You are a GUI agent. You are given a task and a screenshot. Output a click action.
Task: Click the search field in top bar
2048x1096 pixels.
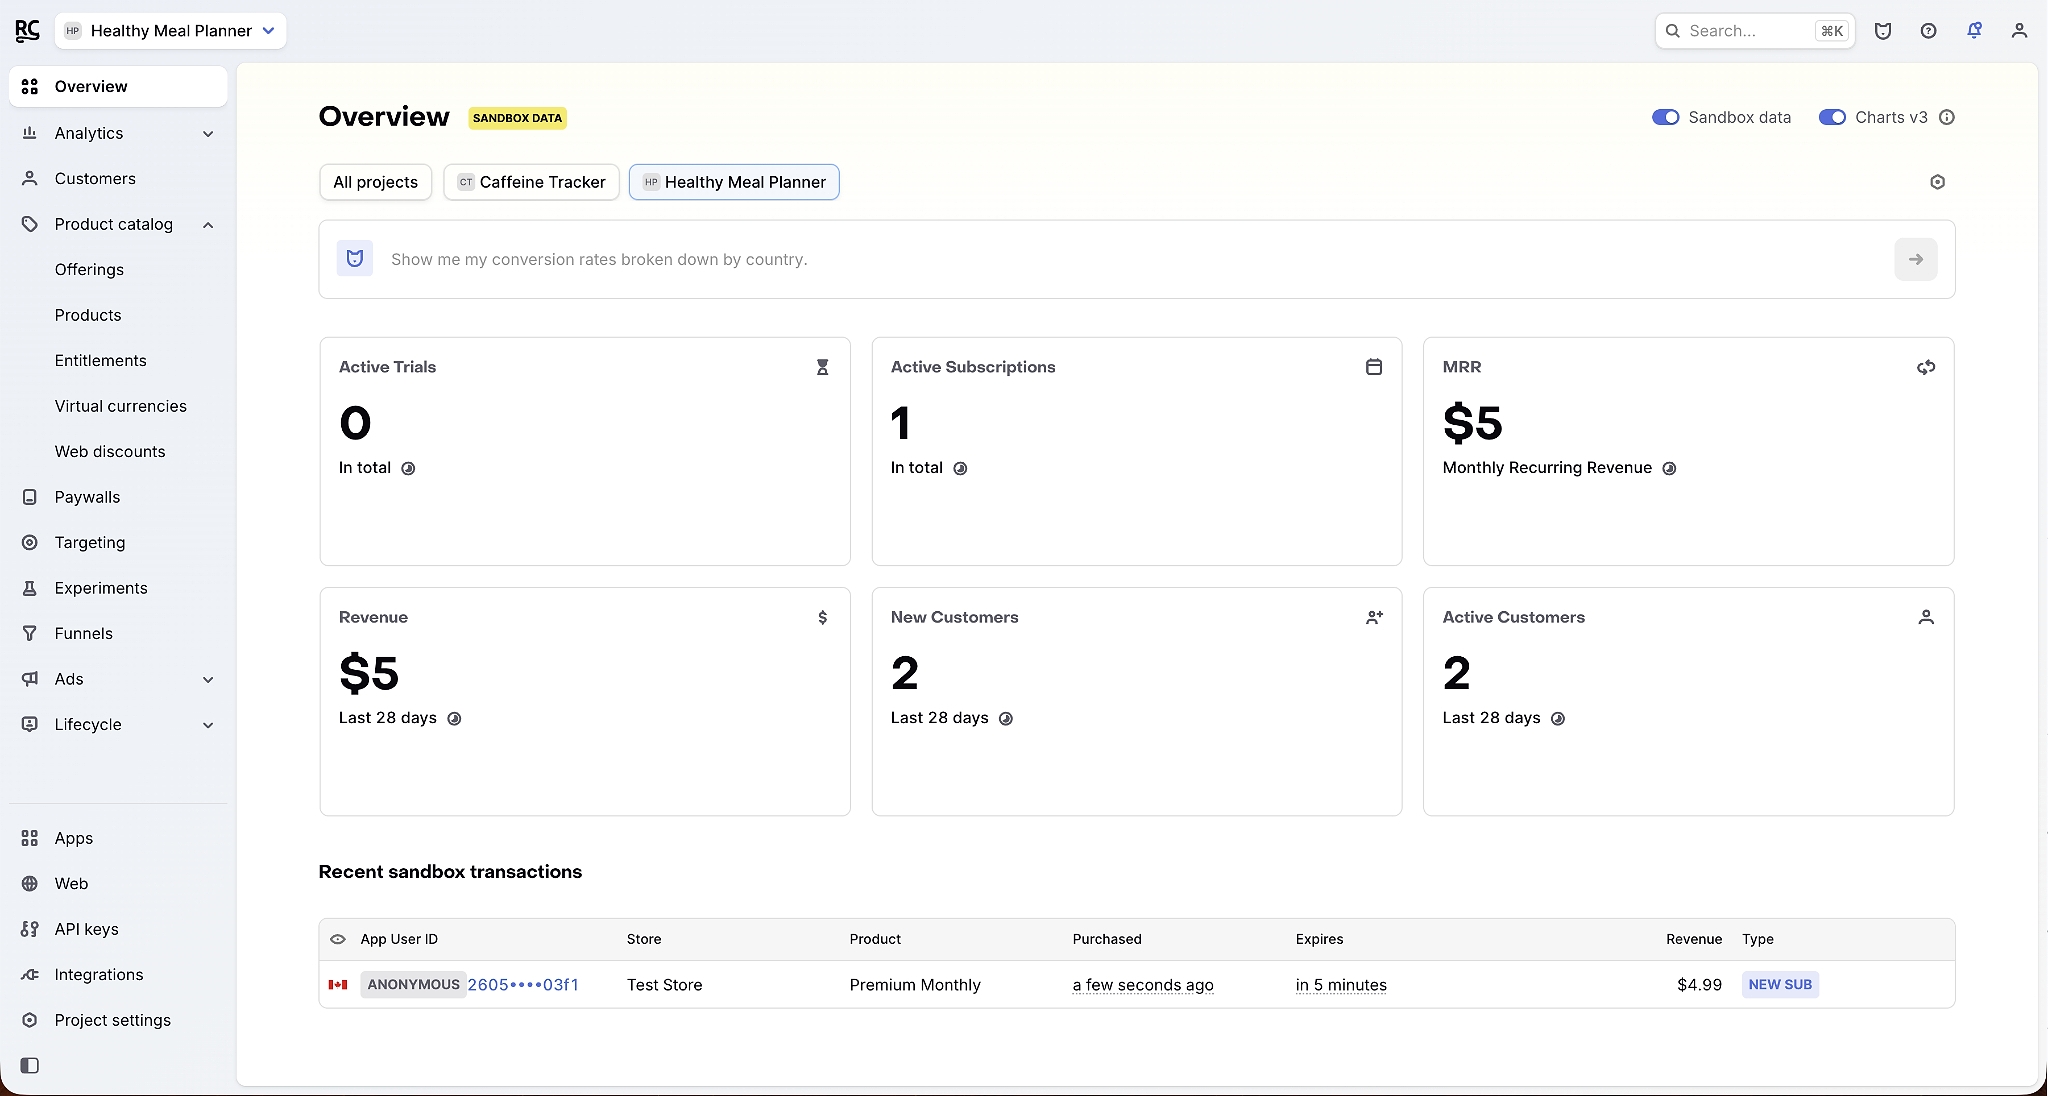tap(1755, 31)
